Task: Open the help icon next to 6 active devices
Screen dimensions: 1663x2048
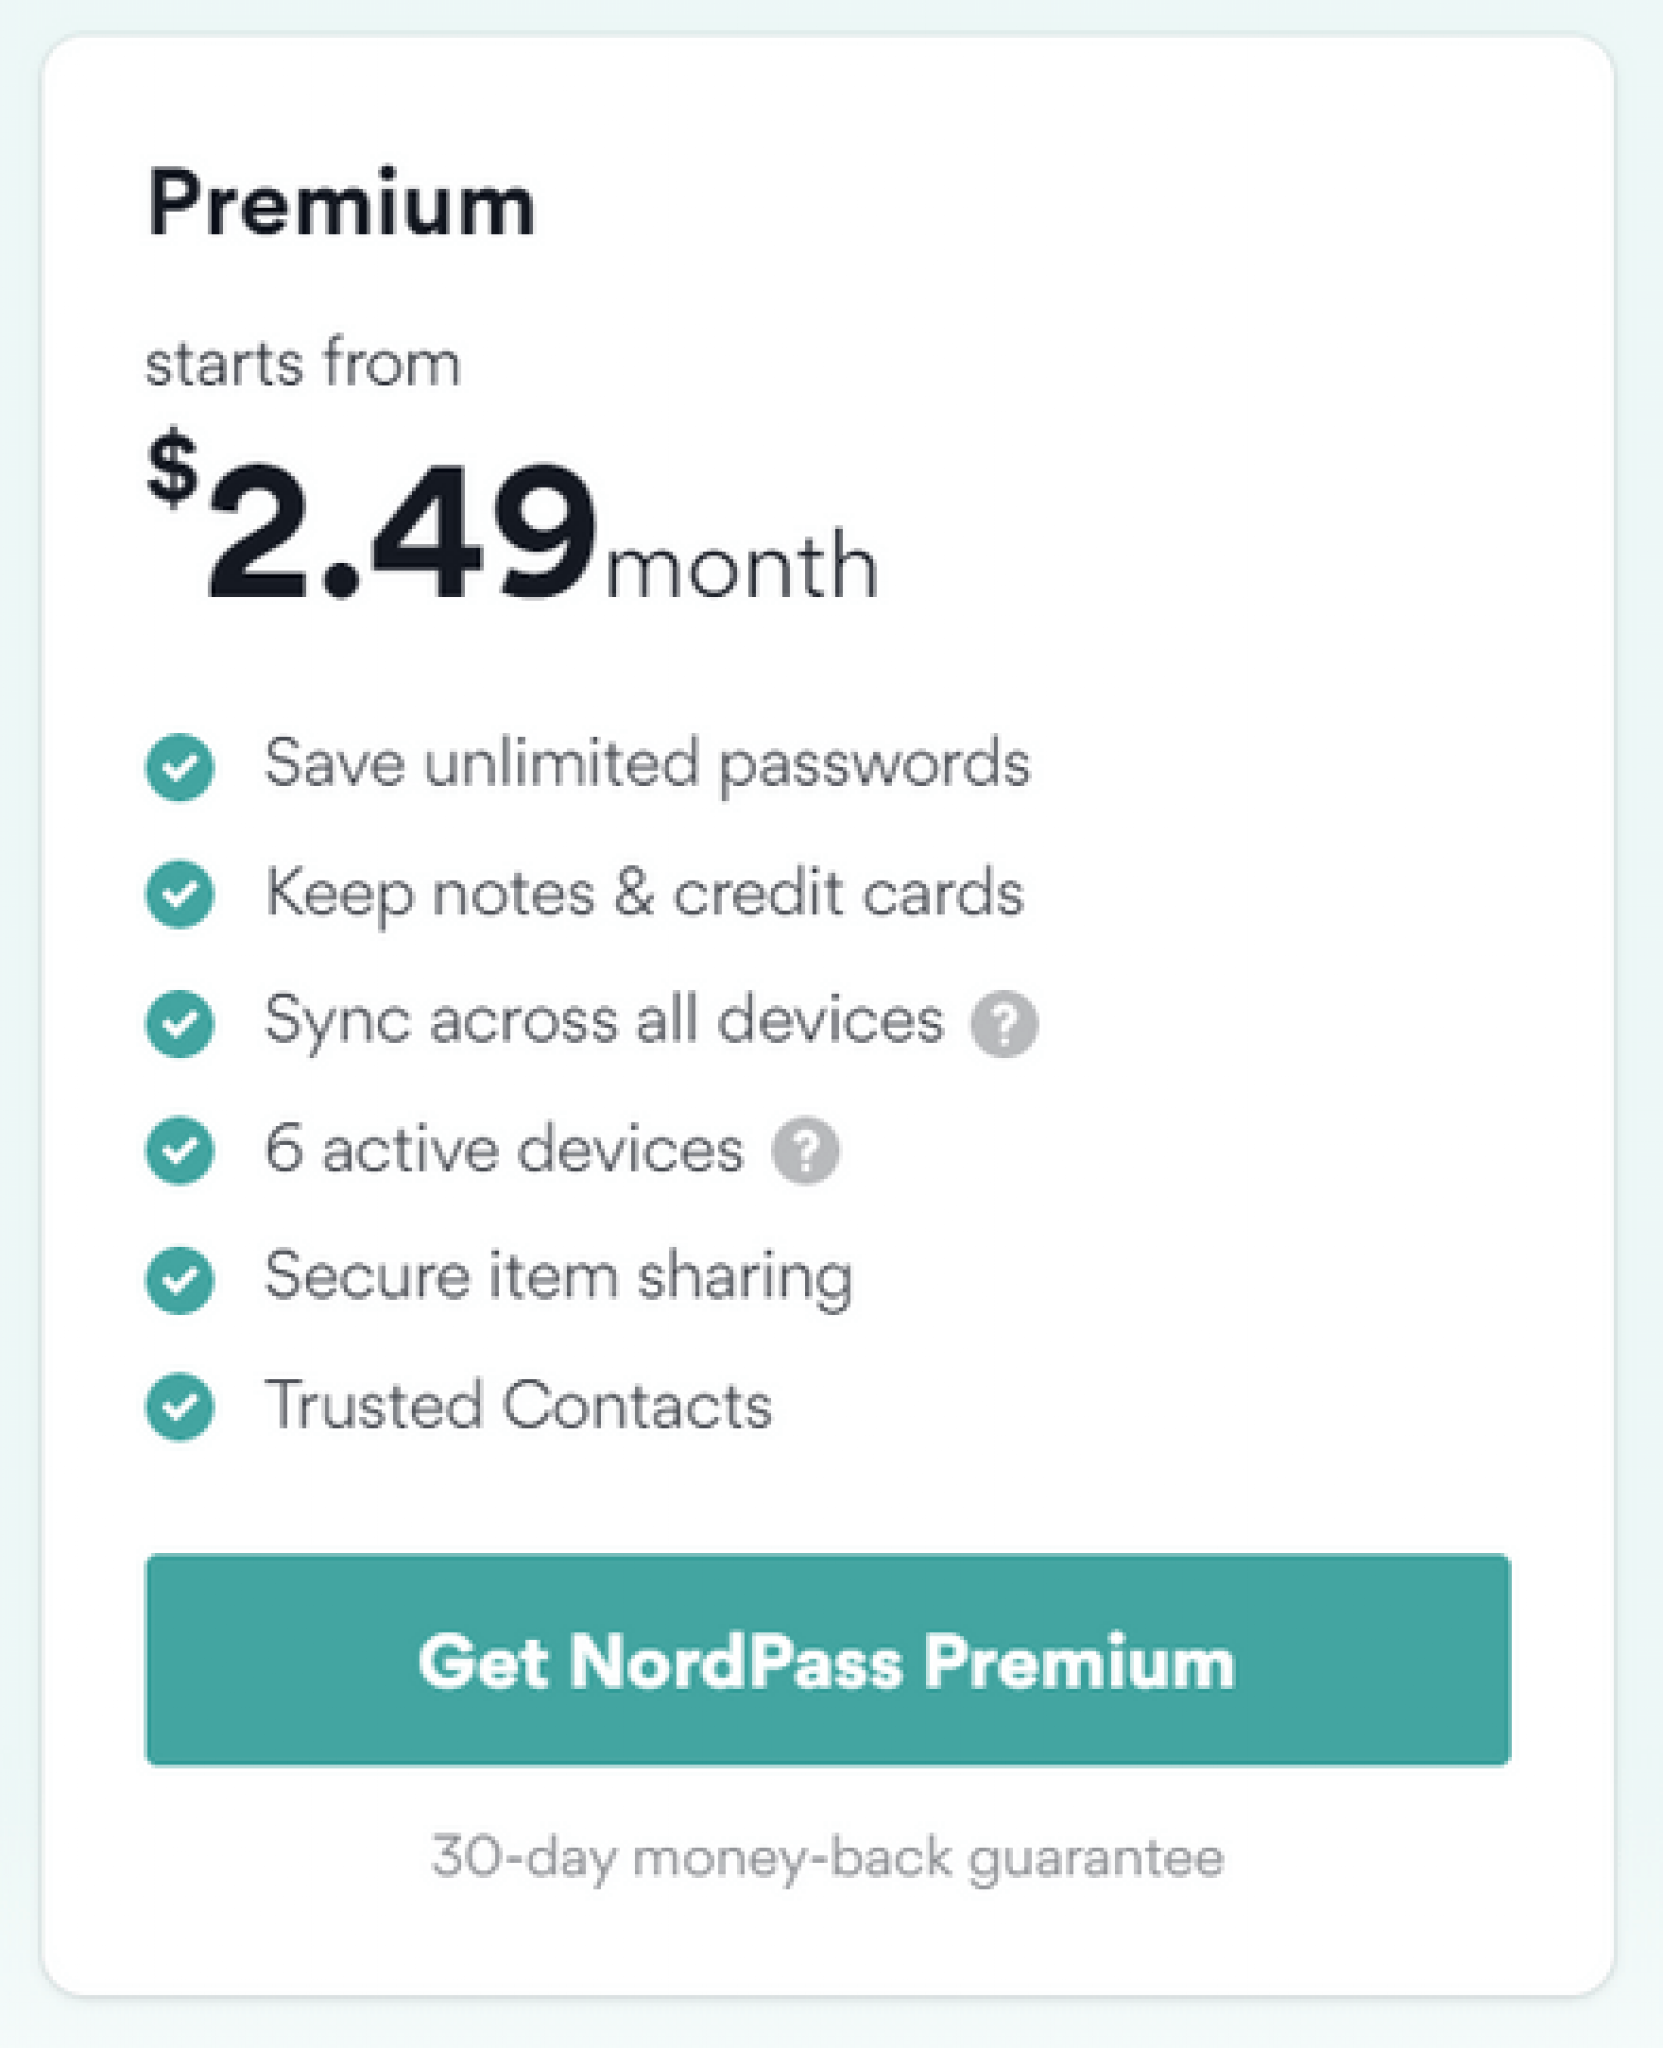Action: click(810, 1150)
